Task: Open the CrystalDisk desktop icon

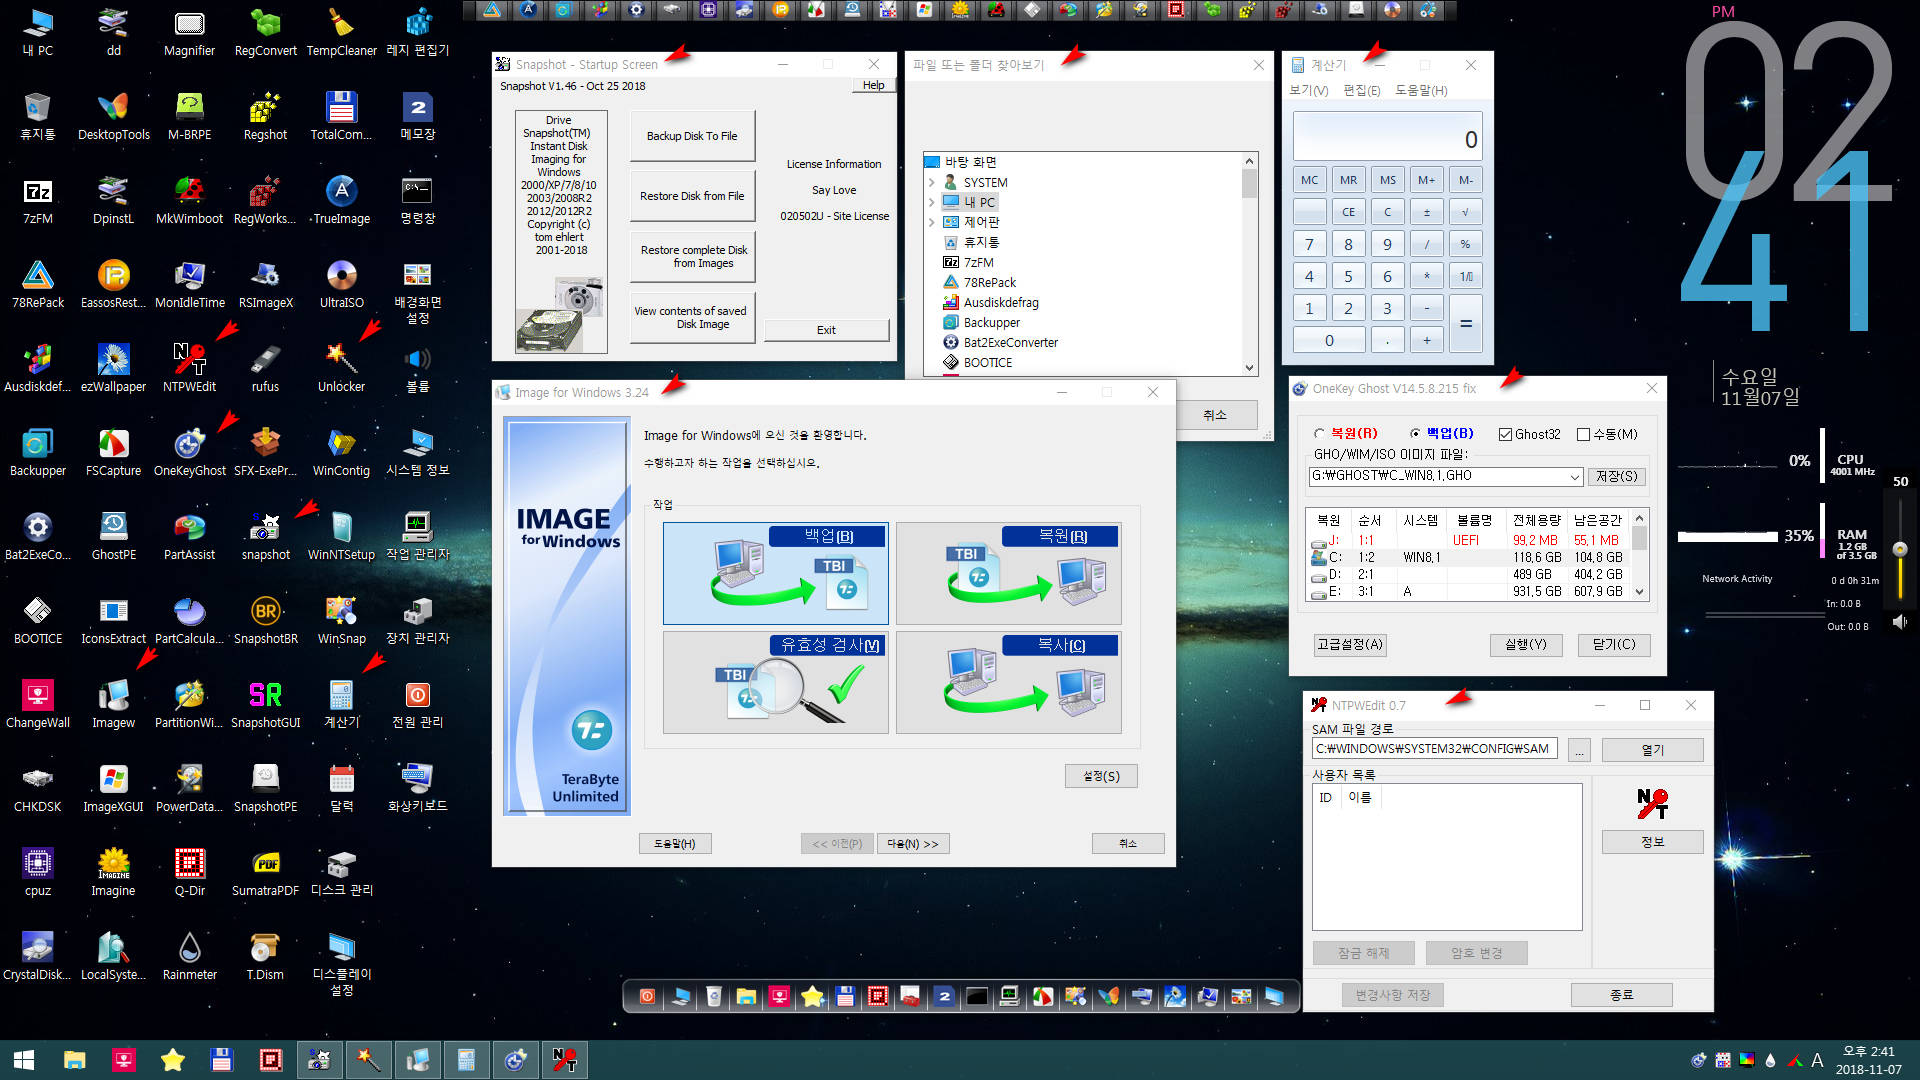Action: [38, 955]
